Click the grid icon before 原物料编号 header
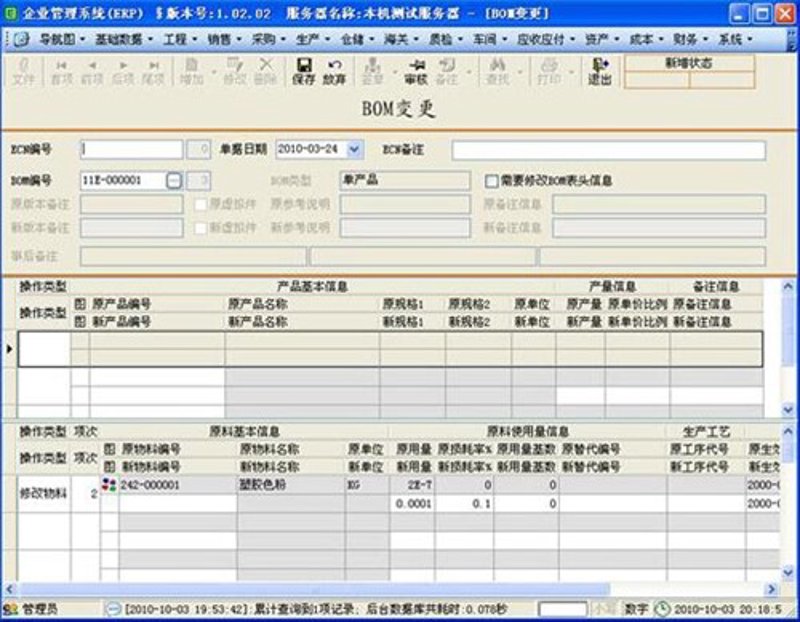The image size is (800, 622). (109, 449)
